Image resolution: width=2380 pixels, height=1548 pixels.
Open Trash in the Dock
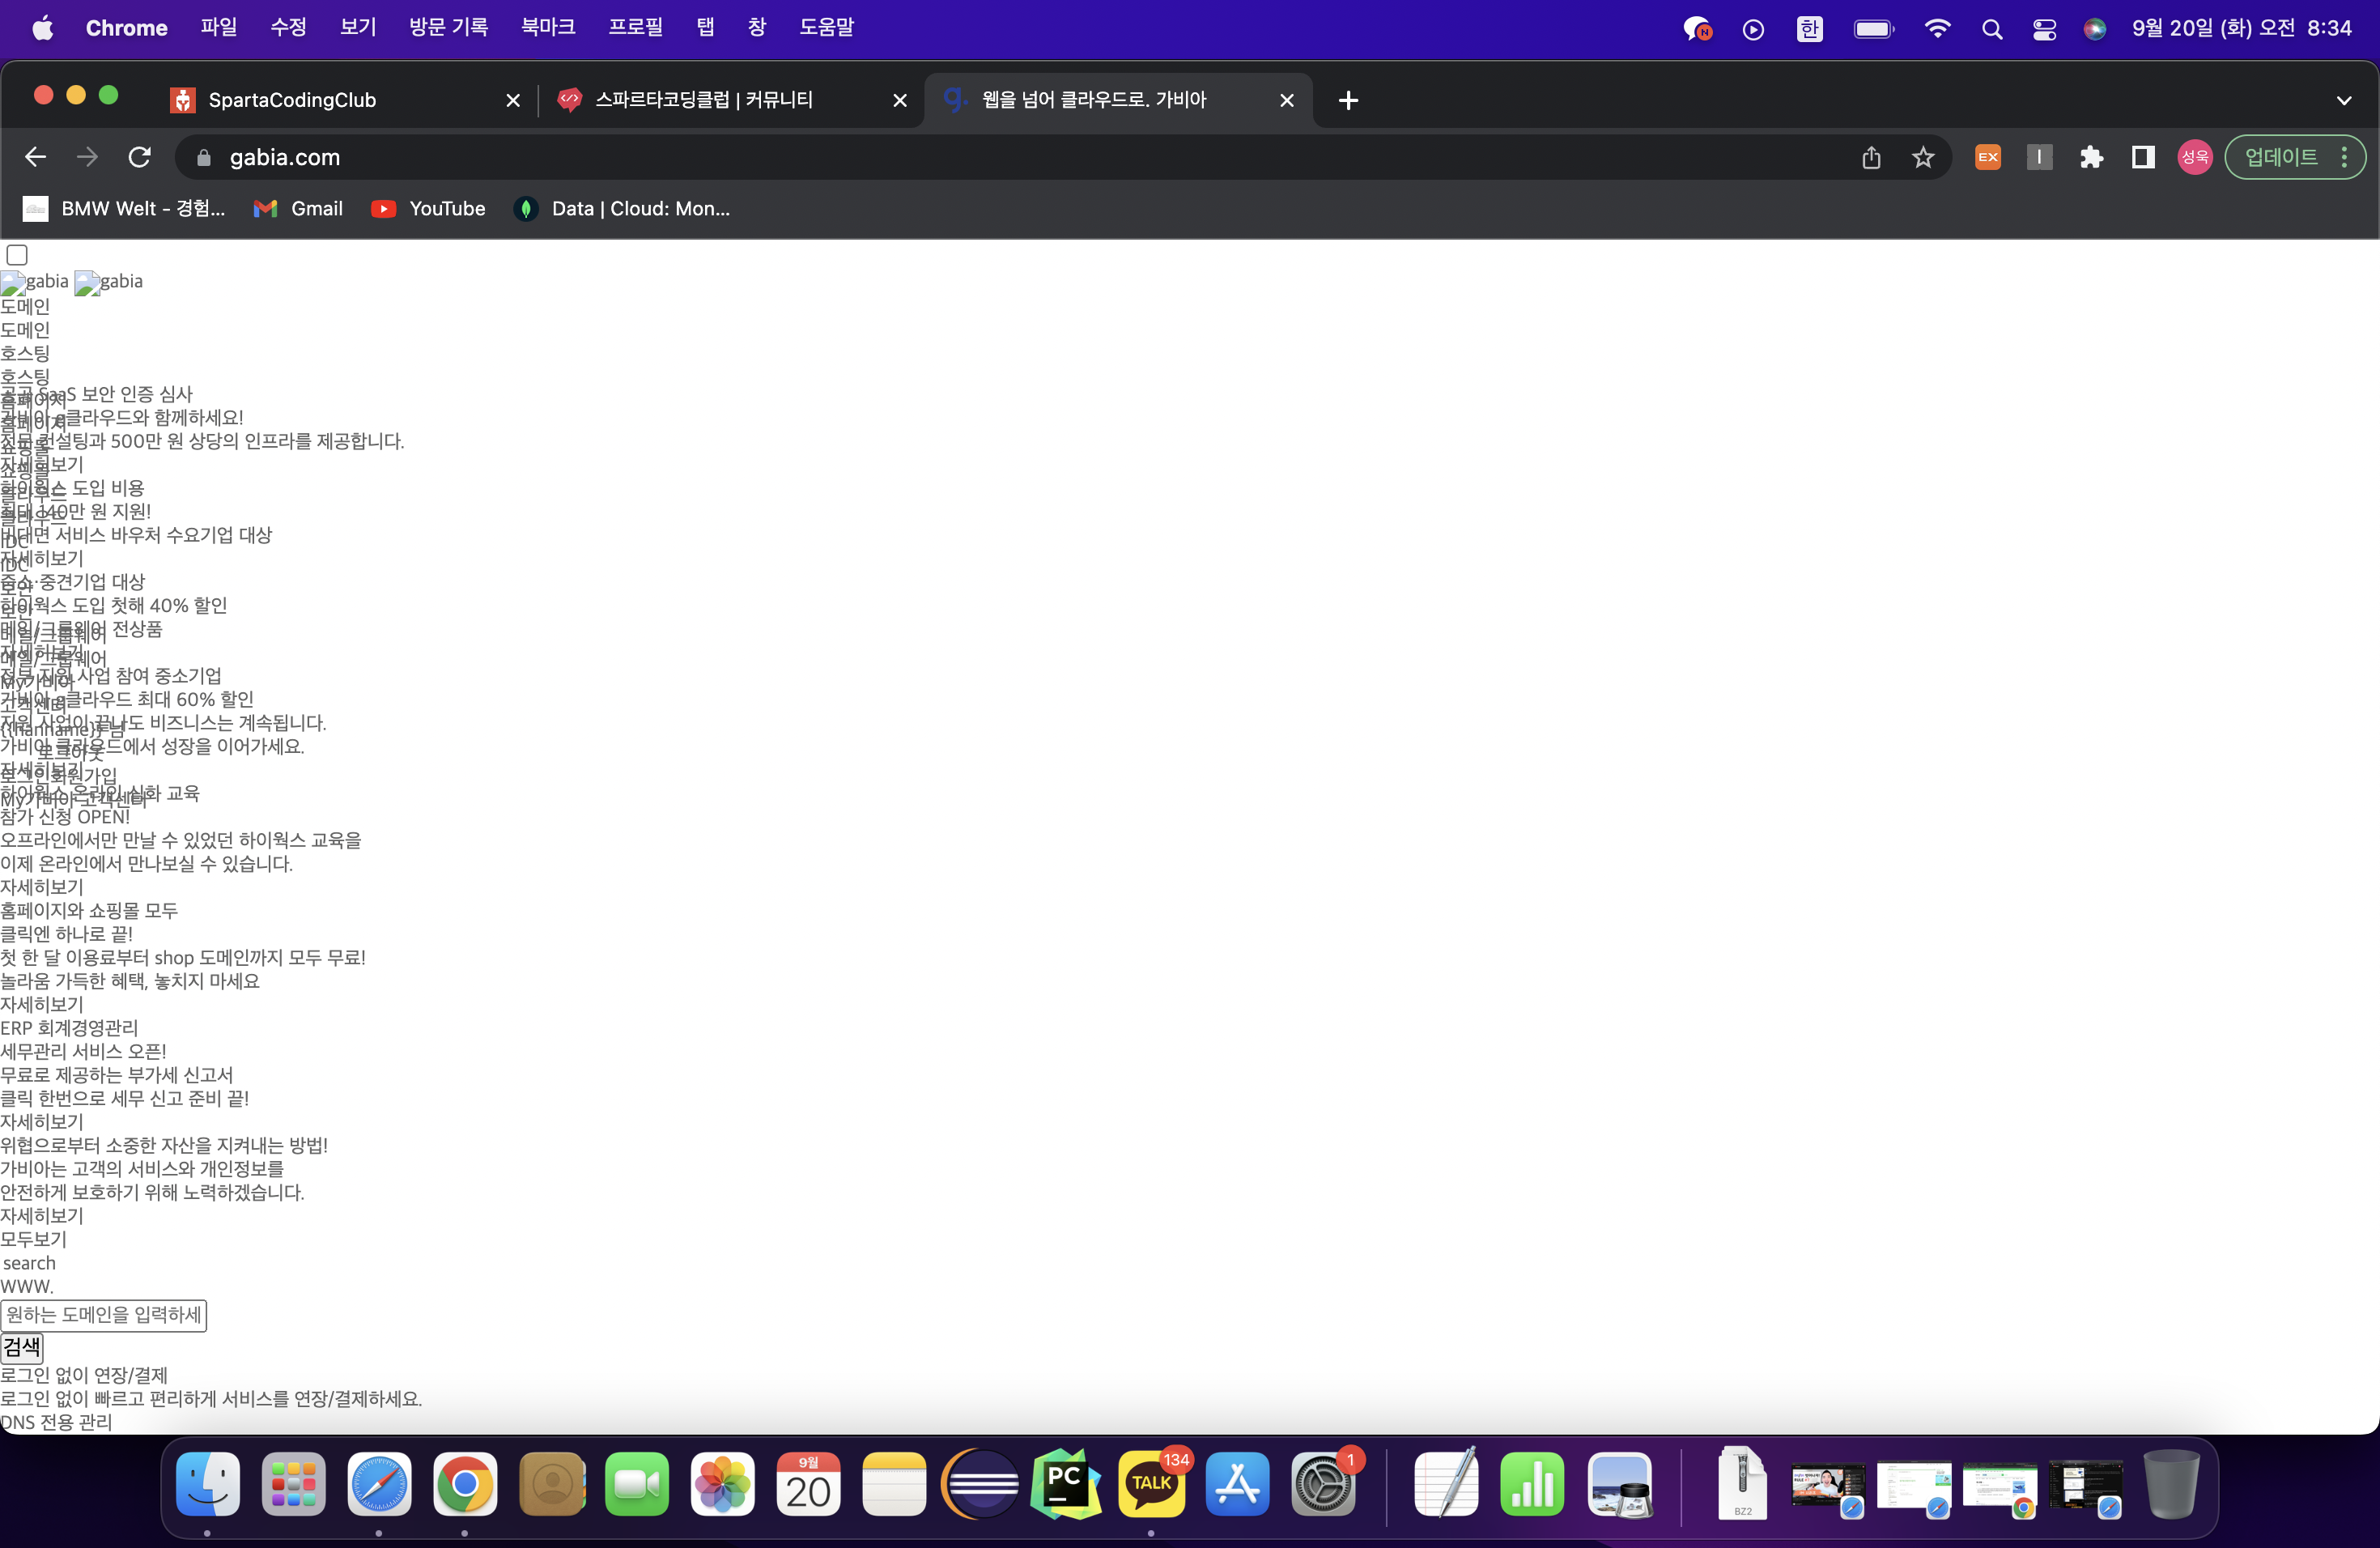click(2172, 1484)
